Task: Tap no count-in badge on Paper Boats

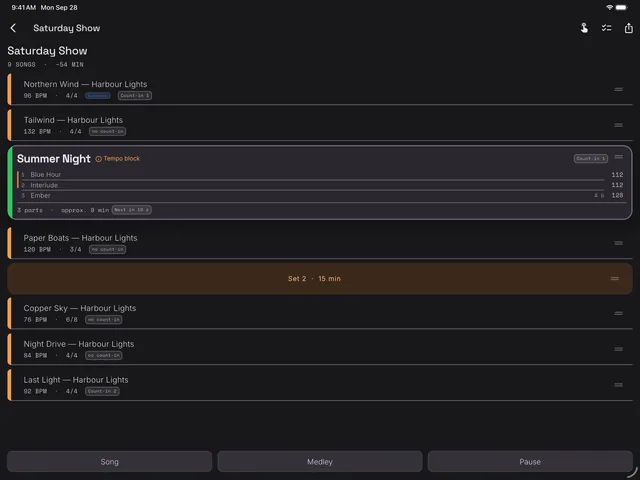Action: point(108,249)
